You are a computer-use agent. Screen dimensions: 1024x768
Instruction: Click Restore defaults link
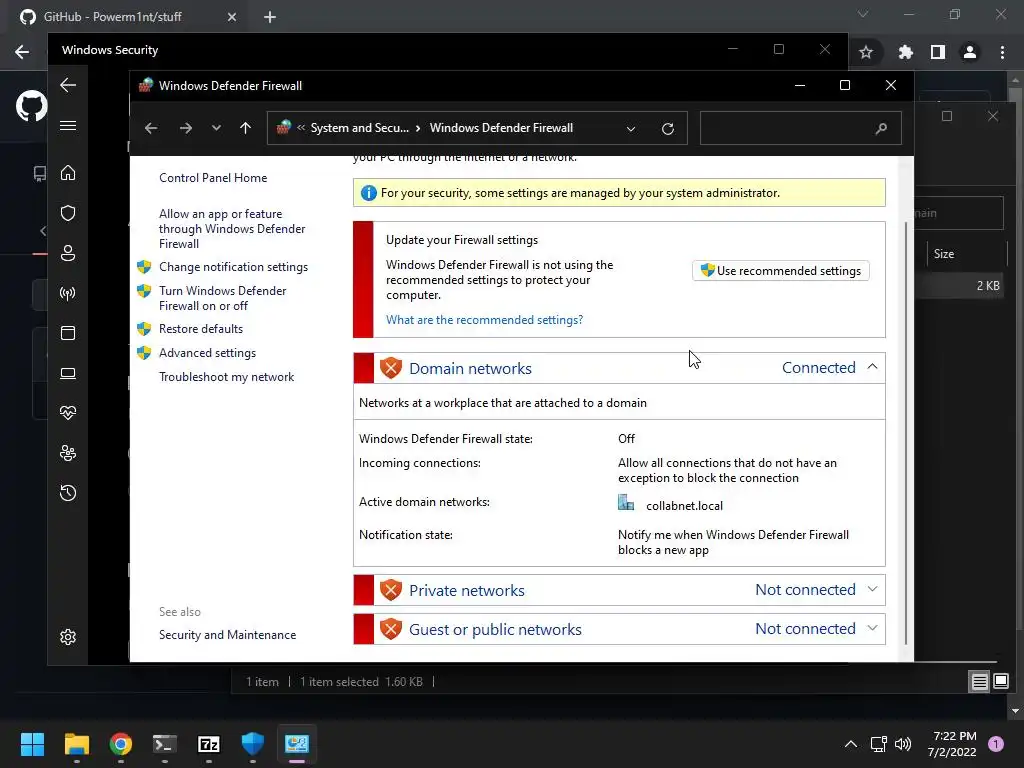point(200,329)
